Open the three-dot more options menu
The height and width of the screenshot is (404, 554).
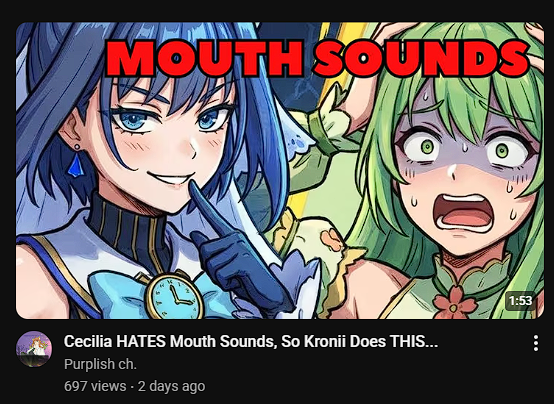[x=536, y=343]
